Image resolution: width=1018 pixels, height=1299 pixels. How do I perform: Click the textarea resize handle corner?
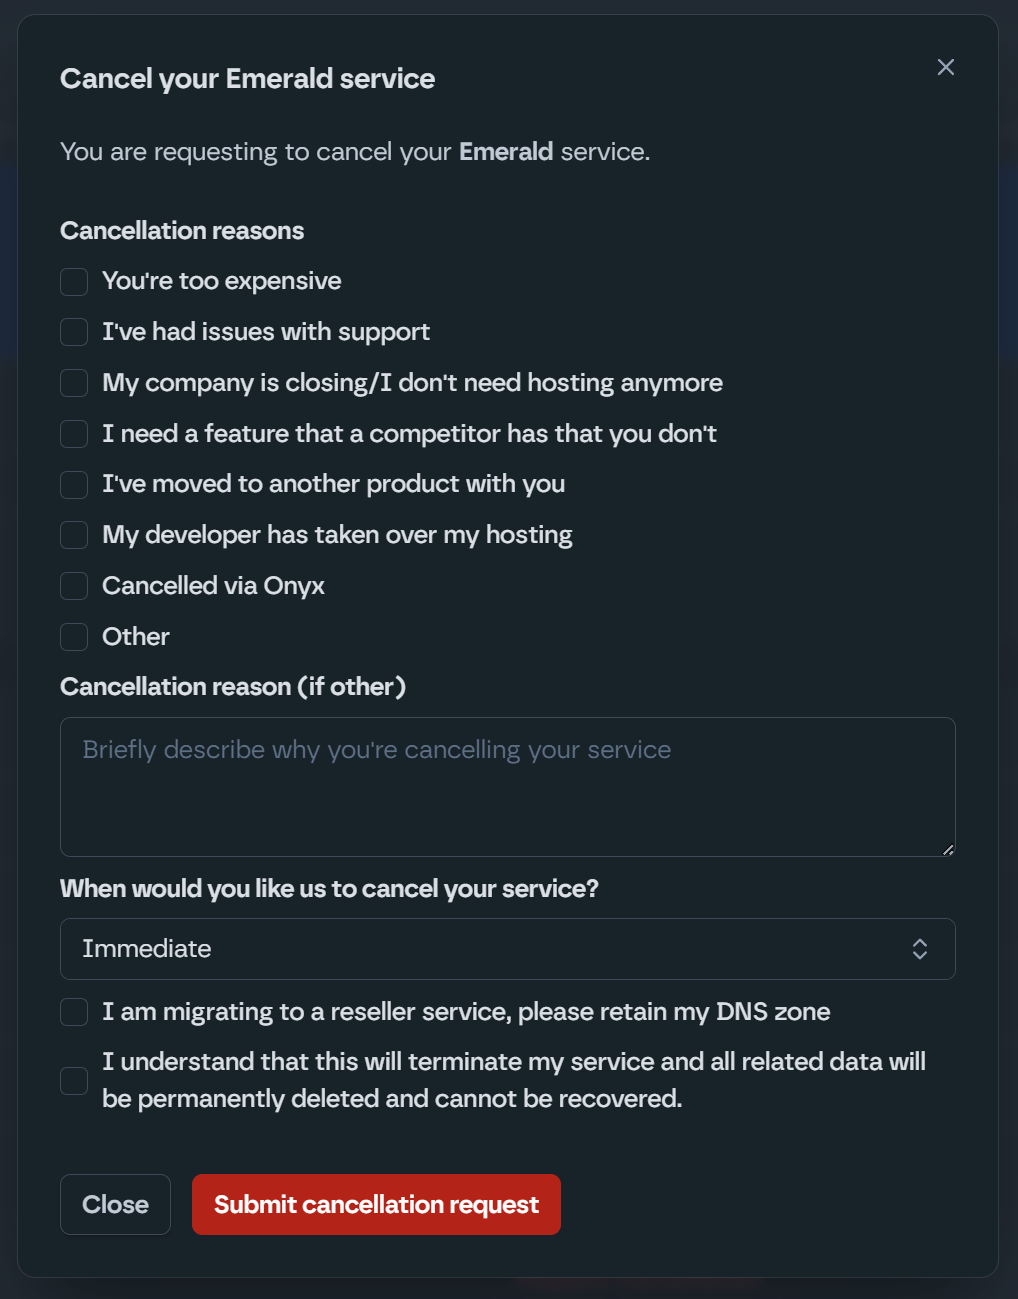tap(947, 849)
